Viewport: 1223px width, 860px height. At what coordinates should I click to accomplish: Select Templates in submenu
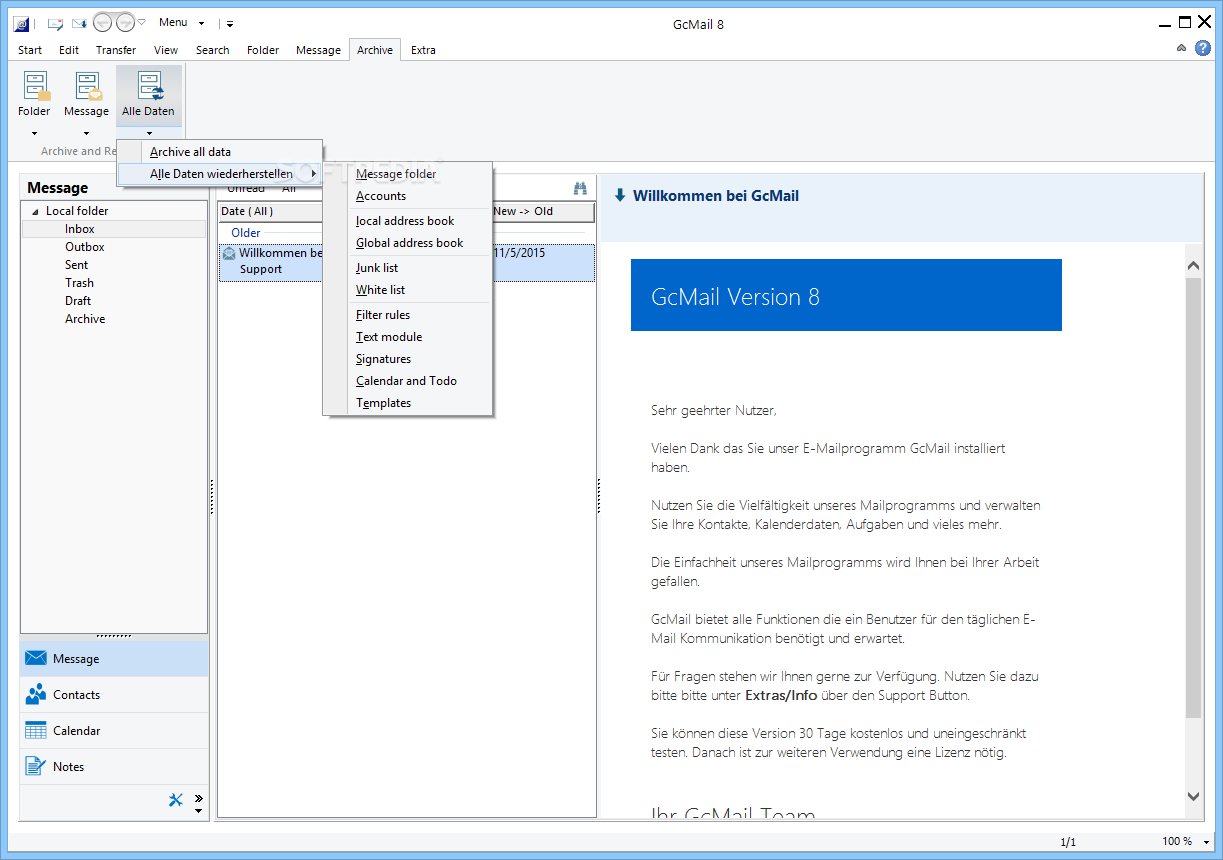point(408,403)
